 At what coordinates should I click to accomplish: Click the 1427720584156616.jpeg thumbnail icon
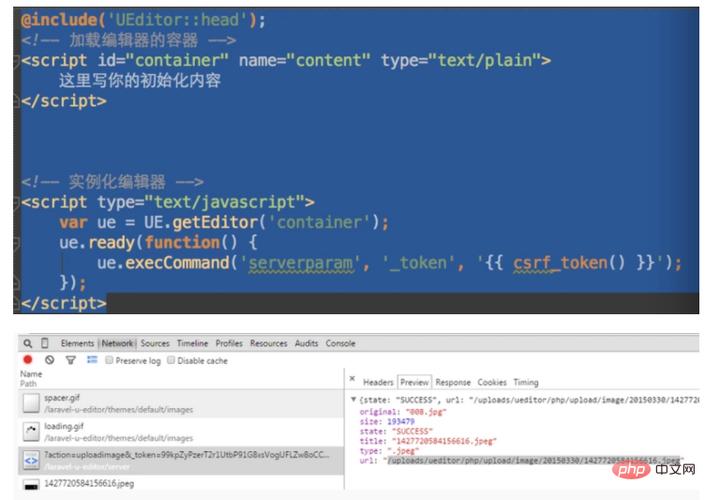point(31,486)
